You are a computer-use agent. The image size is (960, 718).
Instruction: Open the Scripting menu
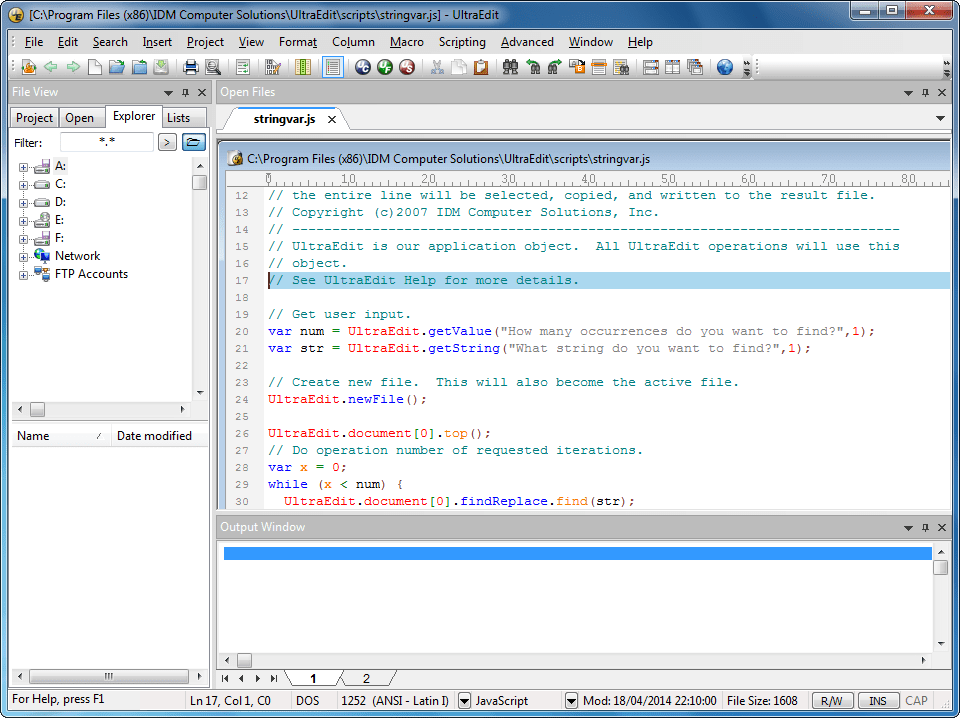pyautogui.click(x=461, y=42)
